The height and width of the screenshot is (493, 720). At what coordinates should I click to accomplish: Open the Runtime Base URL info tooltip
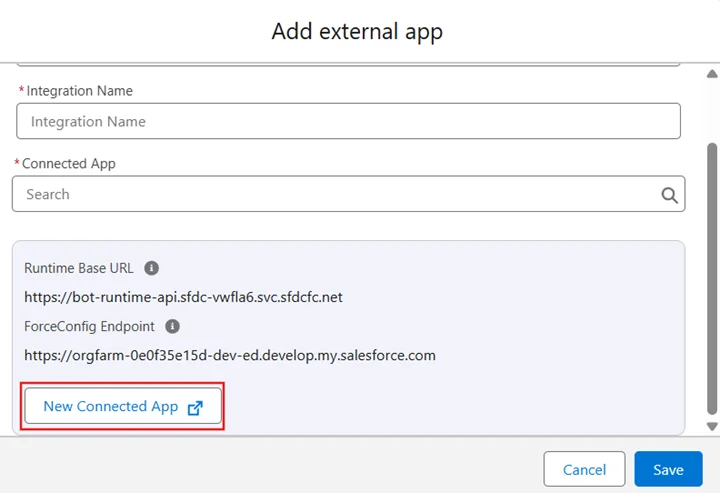[151, 268]
